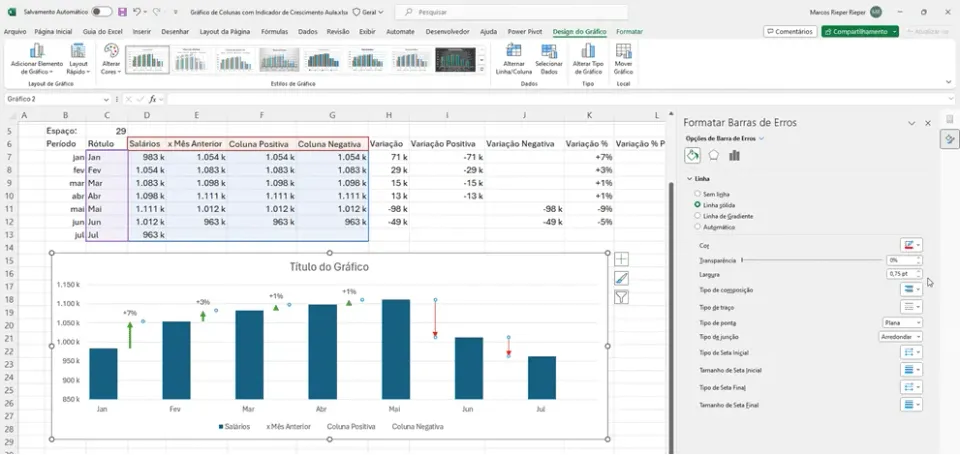
Task: Toggle the Salvamento Automático switch
Action: tap(101, 12)
